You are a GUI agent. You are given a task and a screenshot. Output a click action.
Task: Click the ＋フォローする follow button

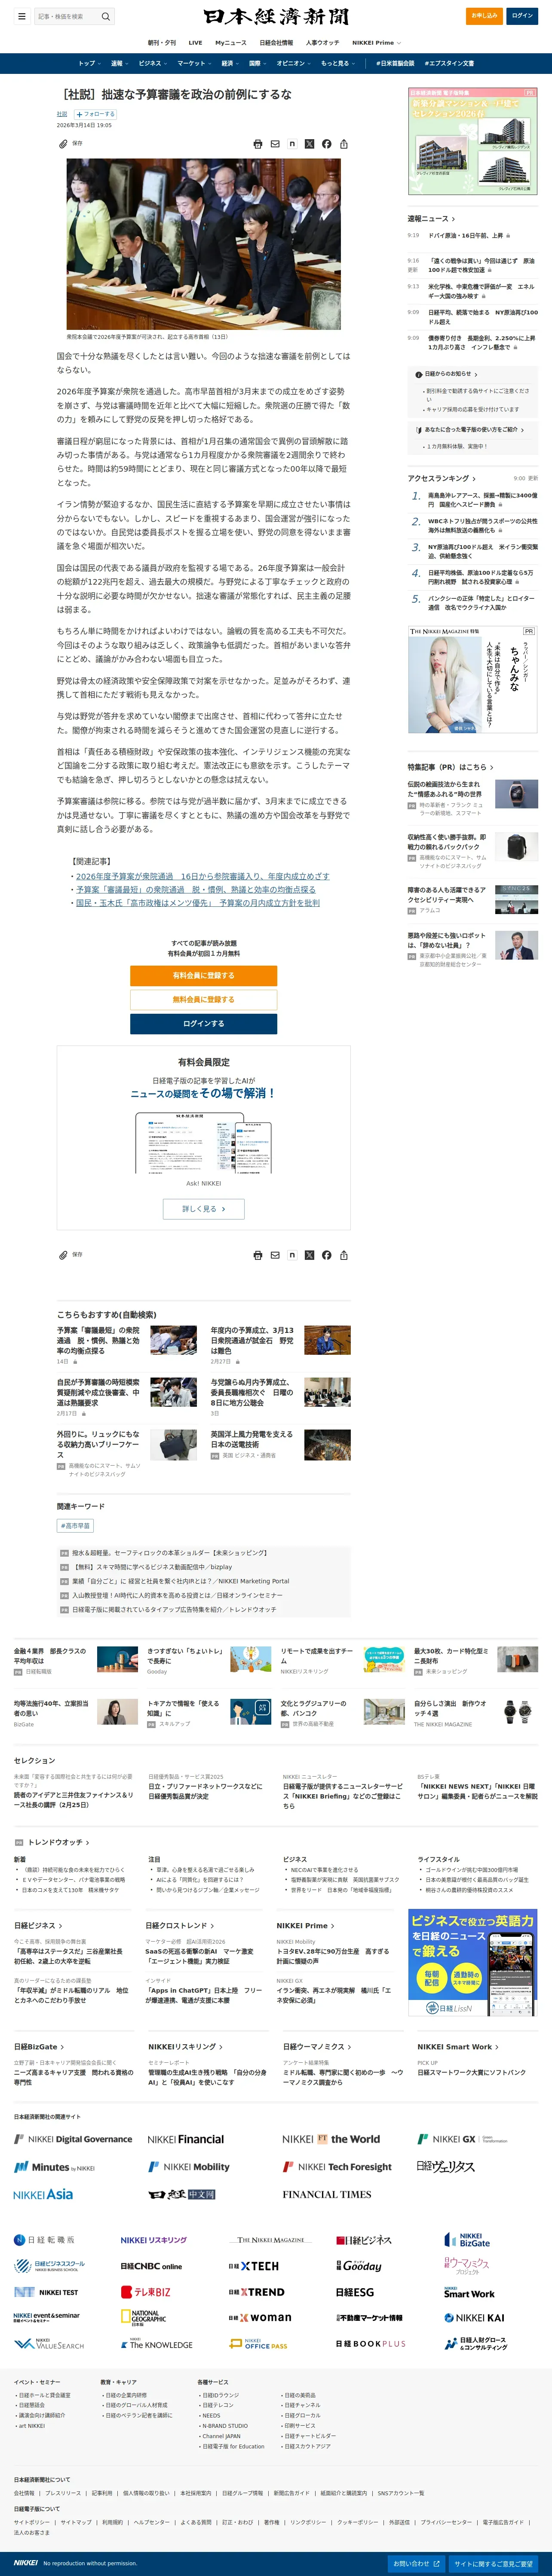coord(95,114)
